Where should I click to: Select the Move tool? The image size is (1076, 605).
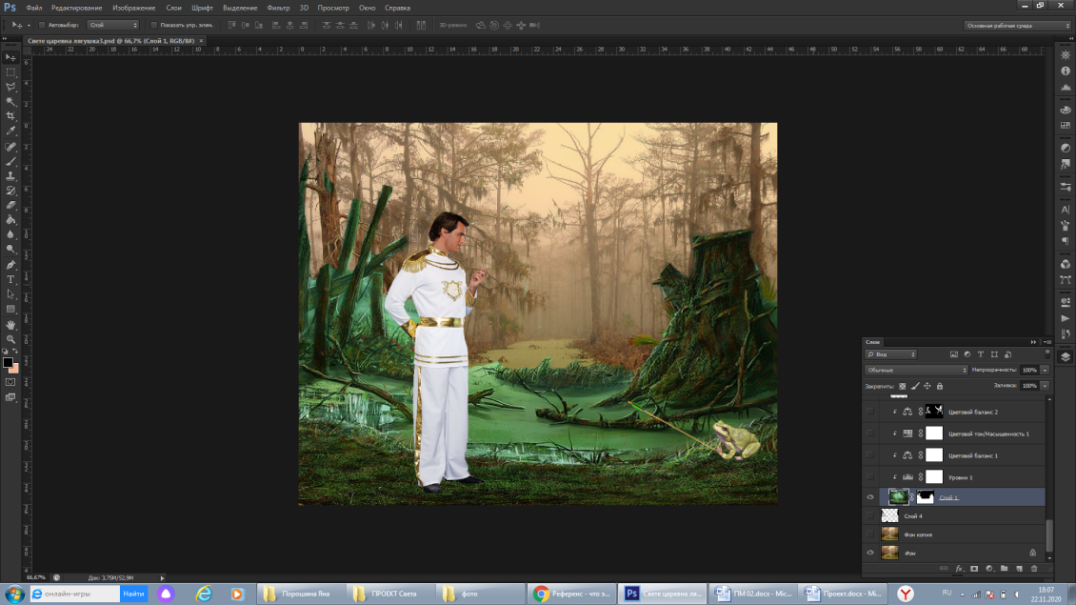[x=11, y=58]
